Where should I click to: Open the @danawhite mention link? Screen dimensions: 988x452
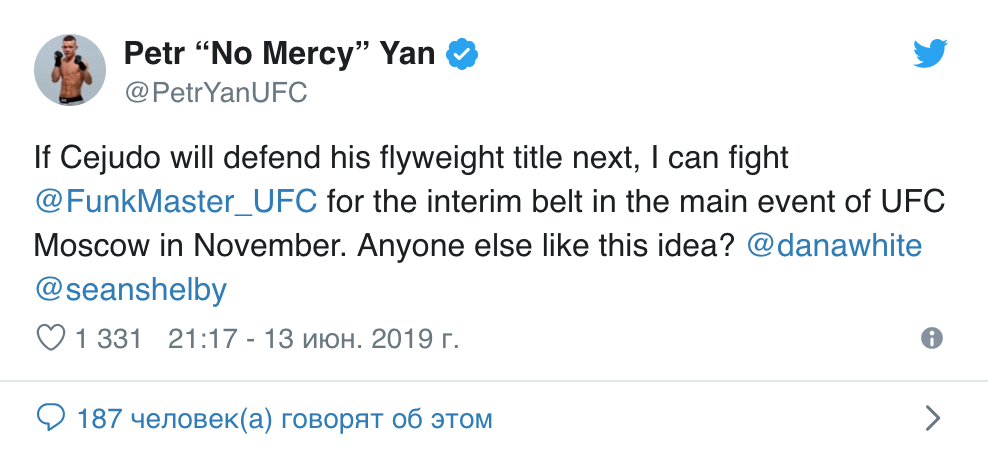pyautogui.click(x=835, y=245)
